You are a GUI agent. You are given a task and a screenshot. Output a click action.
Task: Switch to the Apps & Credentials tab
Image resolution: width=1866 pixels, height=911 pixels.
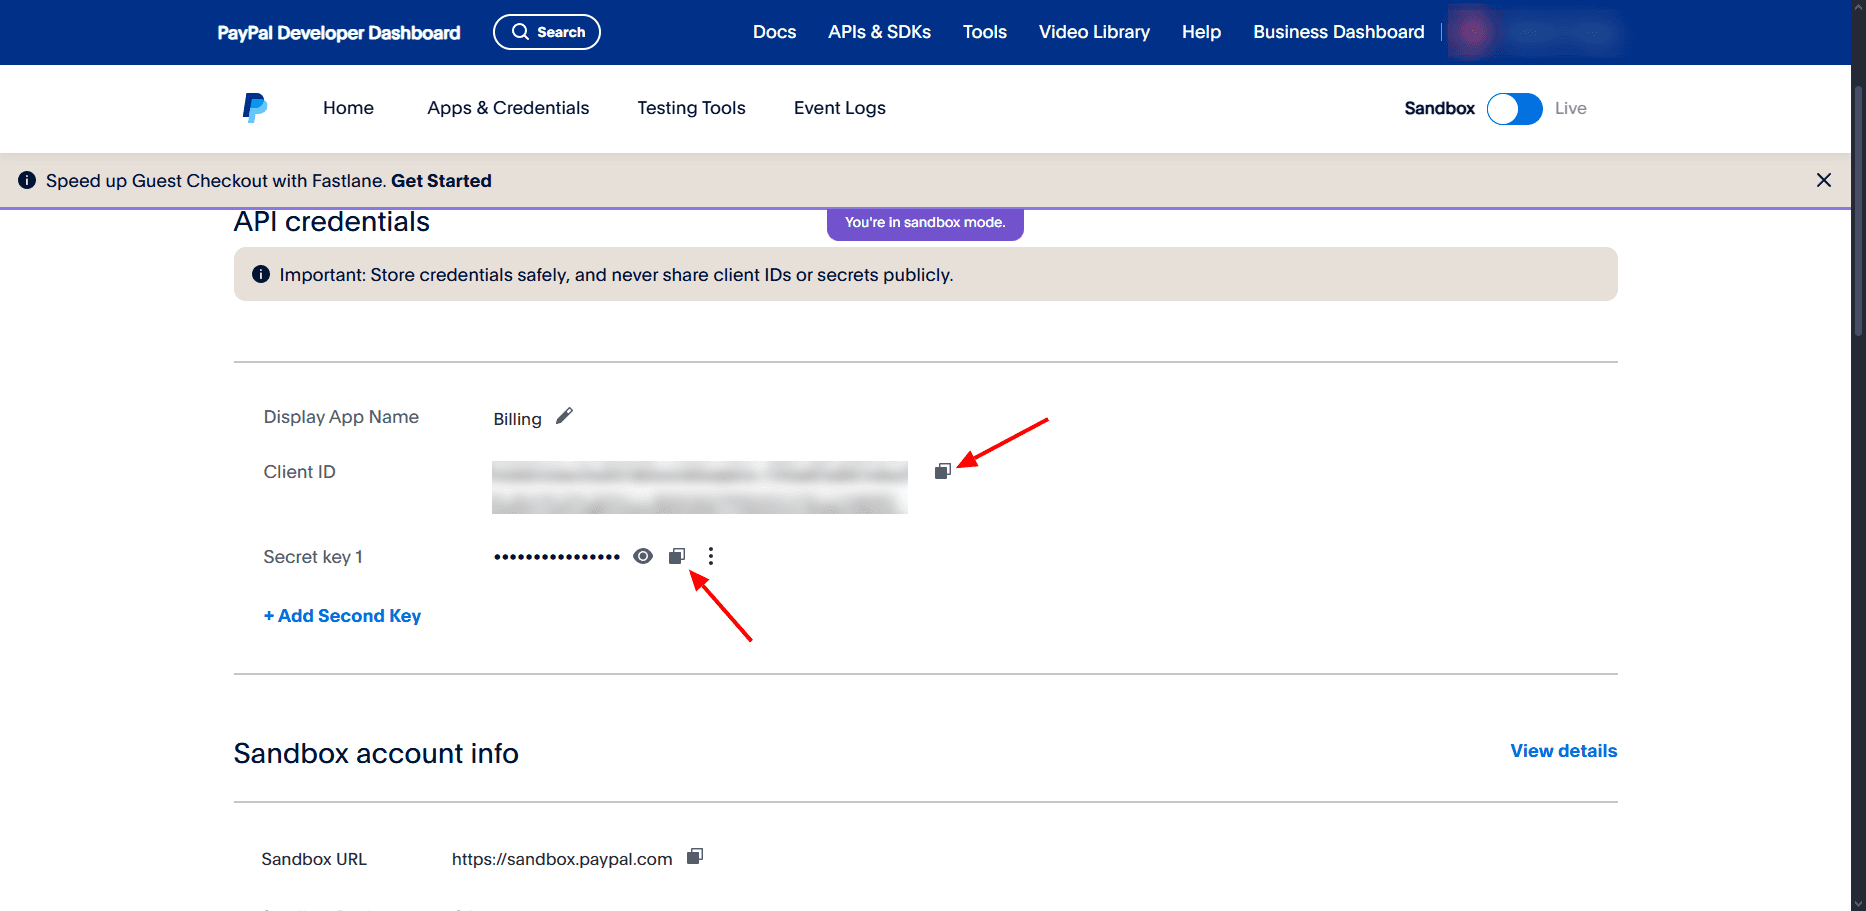point(507,107)
